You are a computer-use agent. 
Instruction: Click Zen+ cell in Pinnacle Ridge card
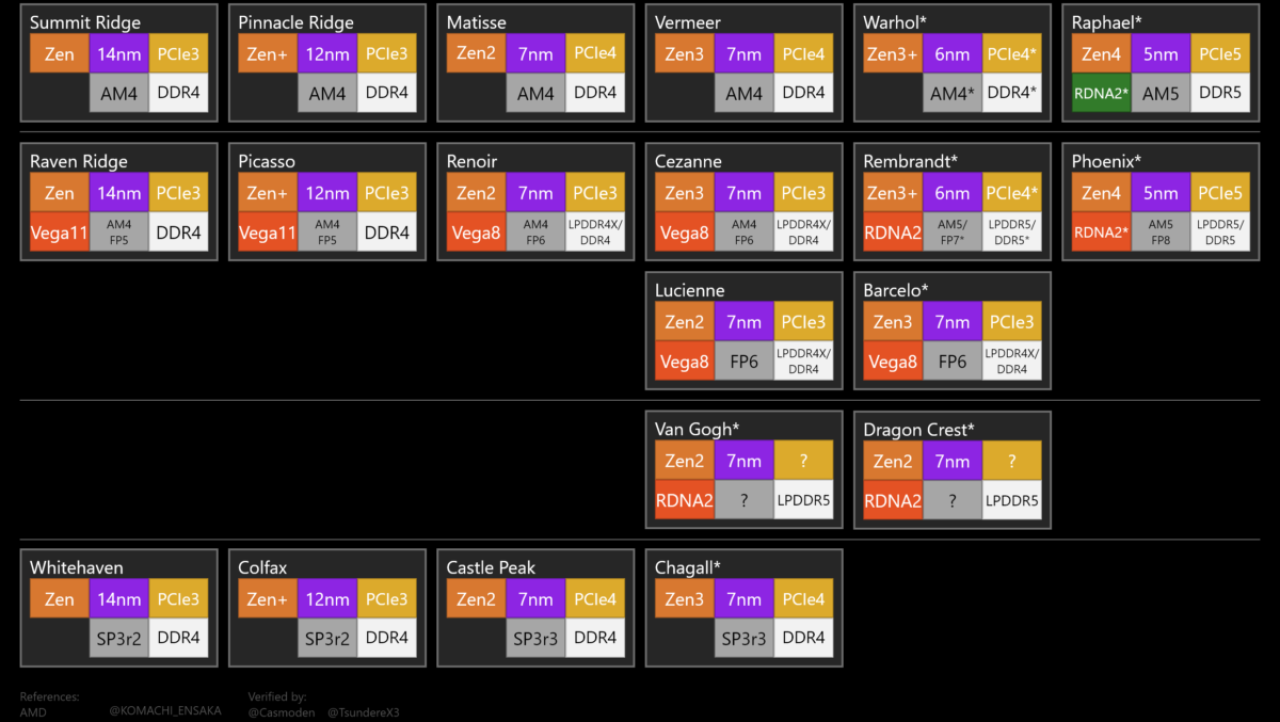pos(267,54)
